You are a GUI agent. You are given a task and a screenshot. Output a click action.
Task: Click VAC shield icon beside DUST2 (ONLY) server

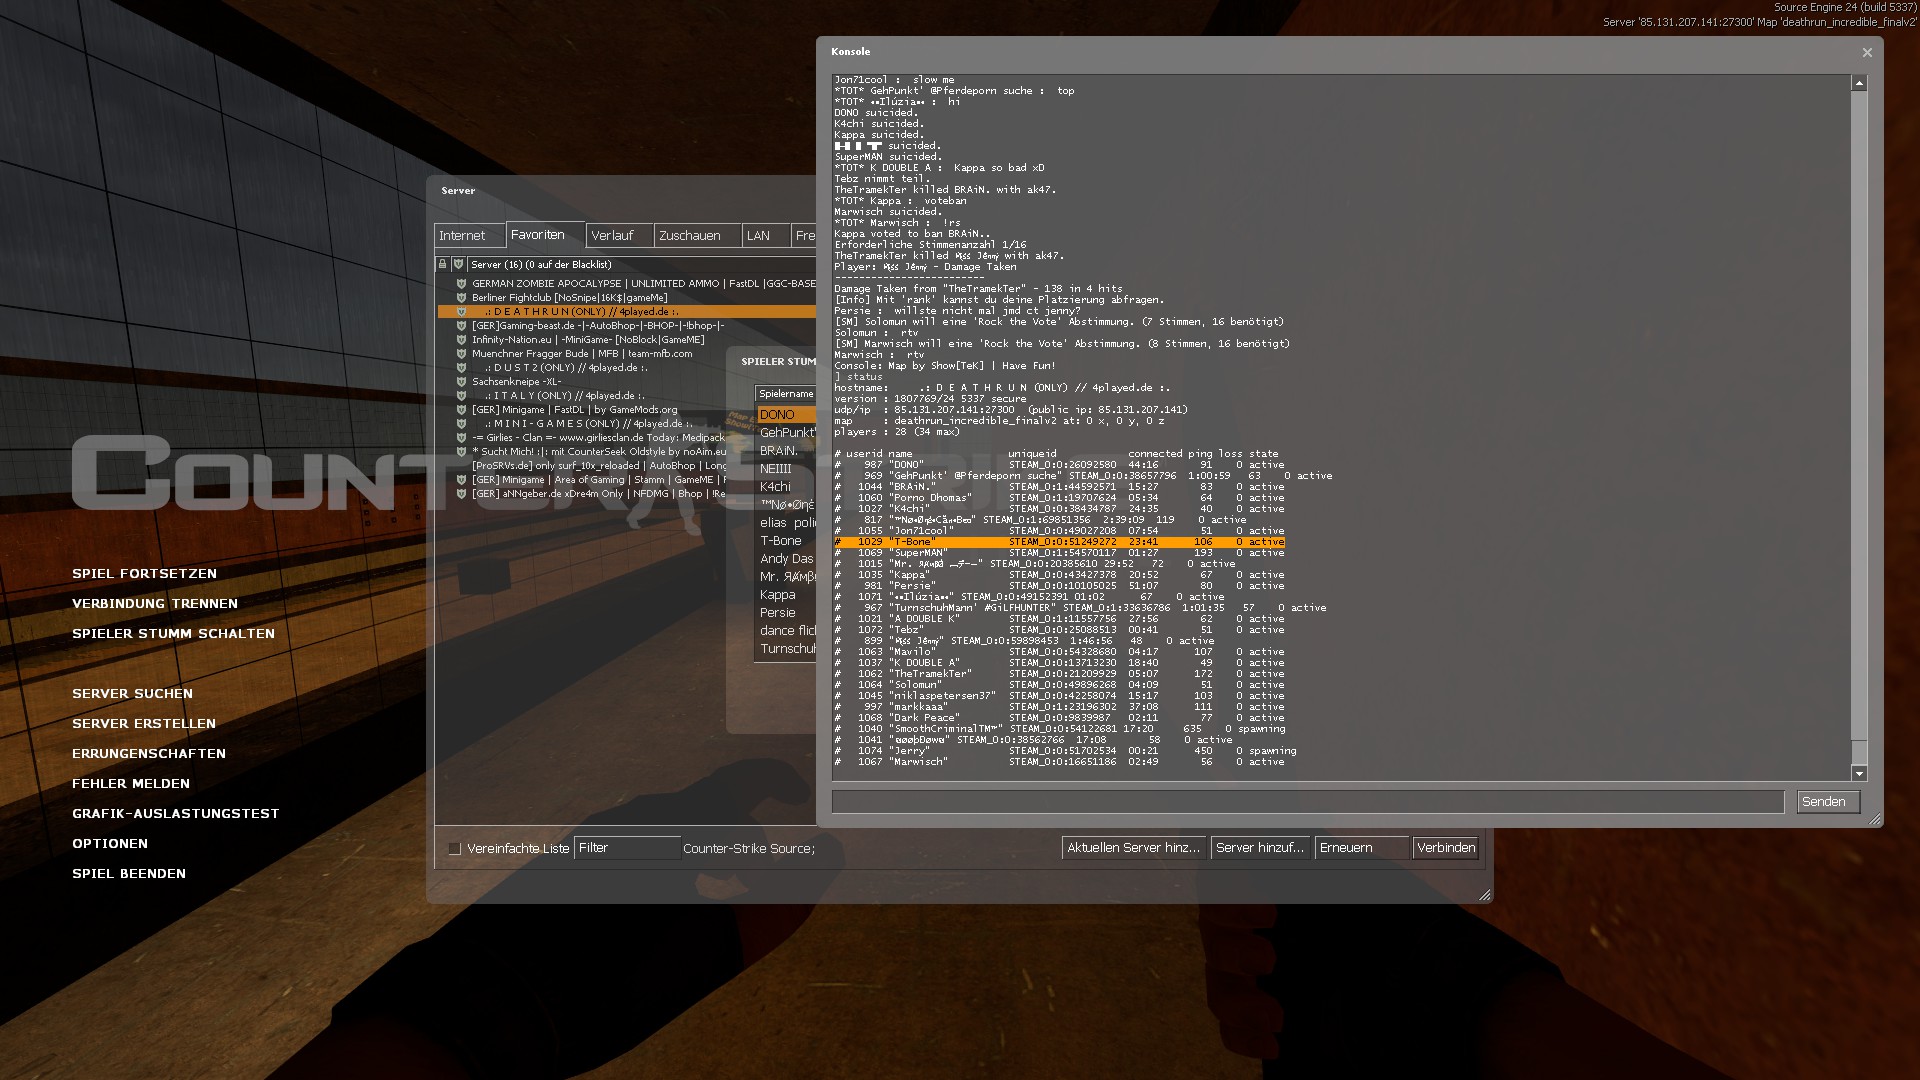coord(461,368)
